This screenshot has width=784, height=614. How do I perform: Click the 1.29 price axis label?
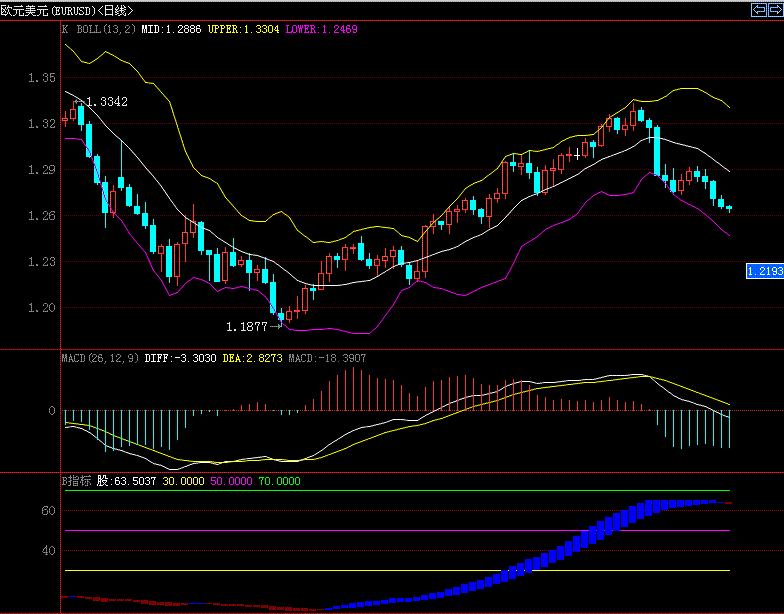click(42, 170)
